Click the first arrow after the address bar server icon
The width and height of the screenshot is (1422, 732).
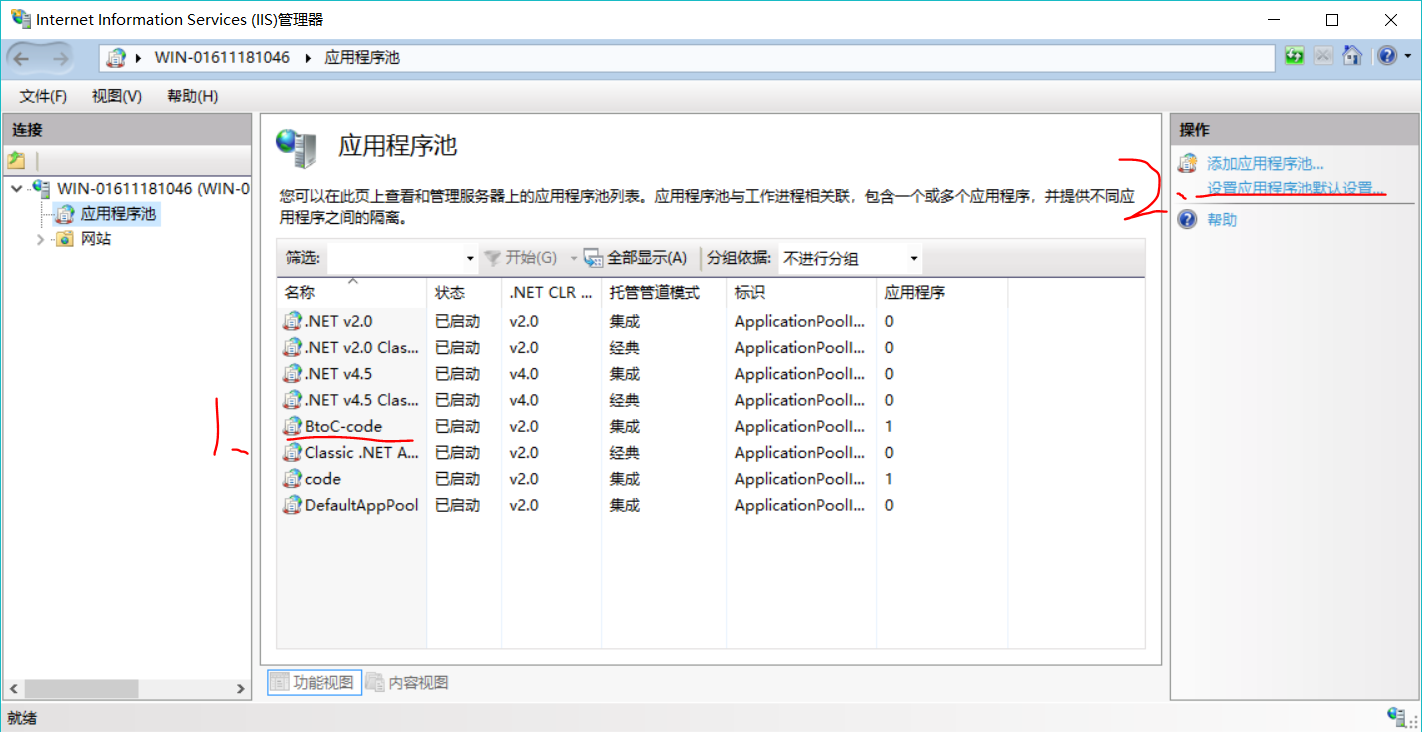click(x=138, y=58)
